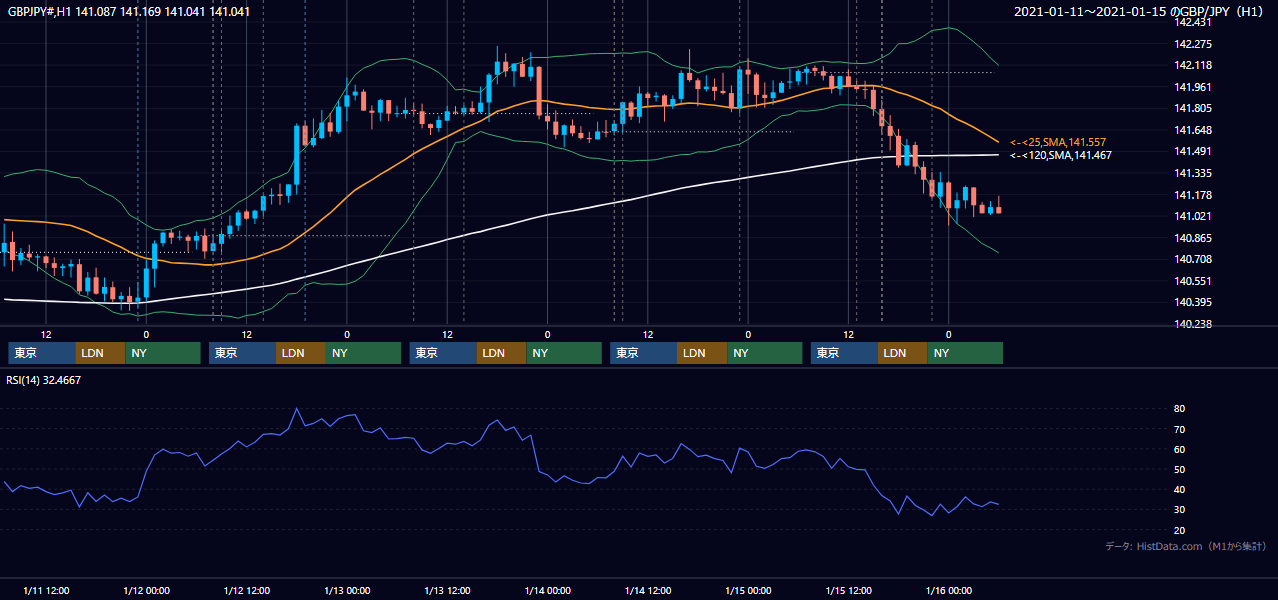
Task: Click RSI scale label 80
Action: click(x=1180, y=409)
